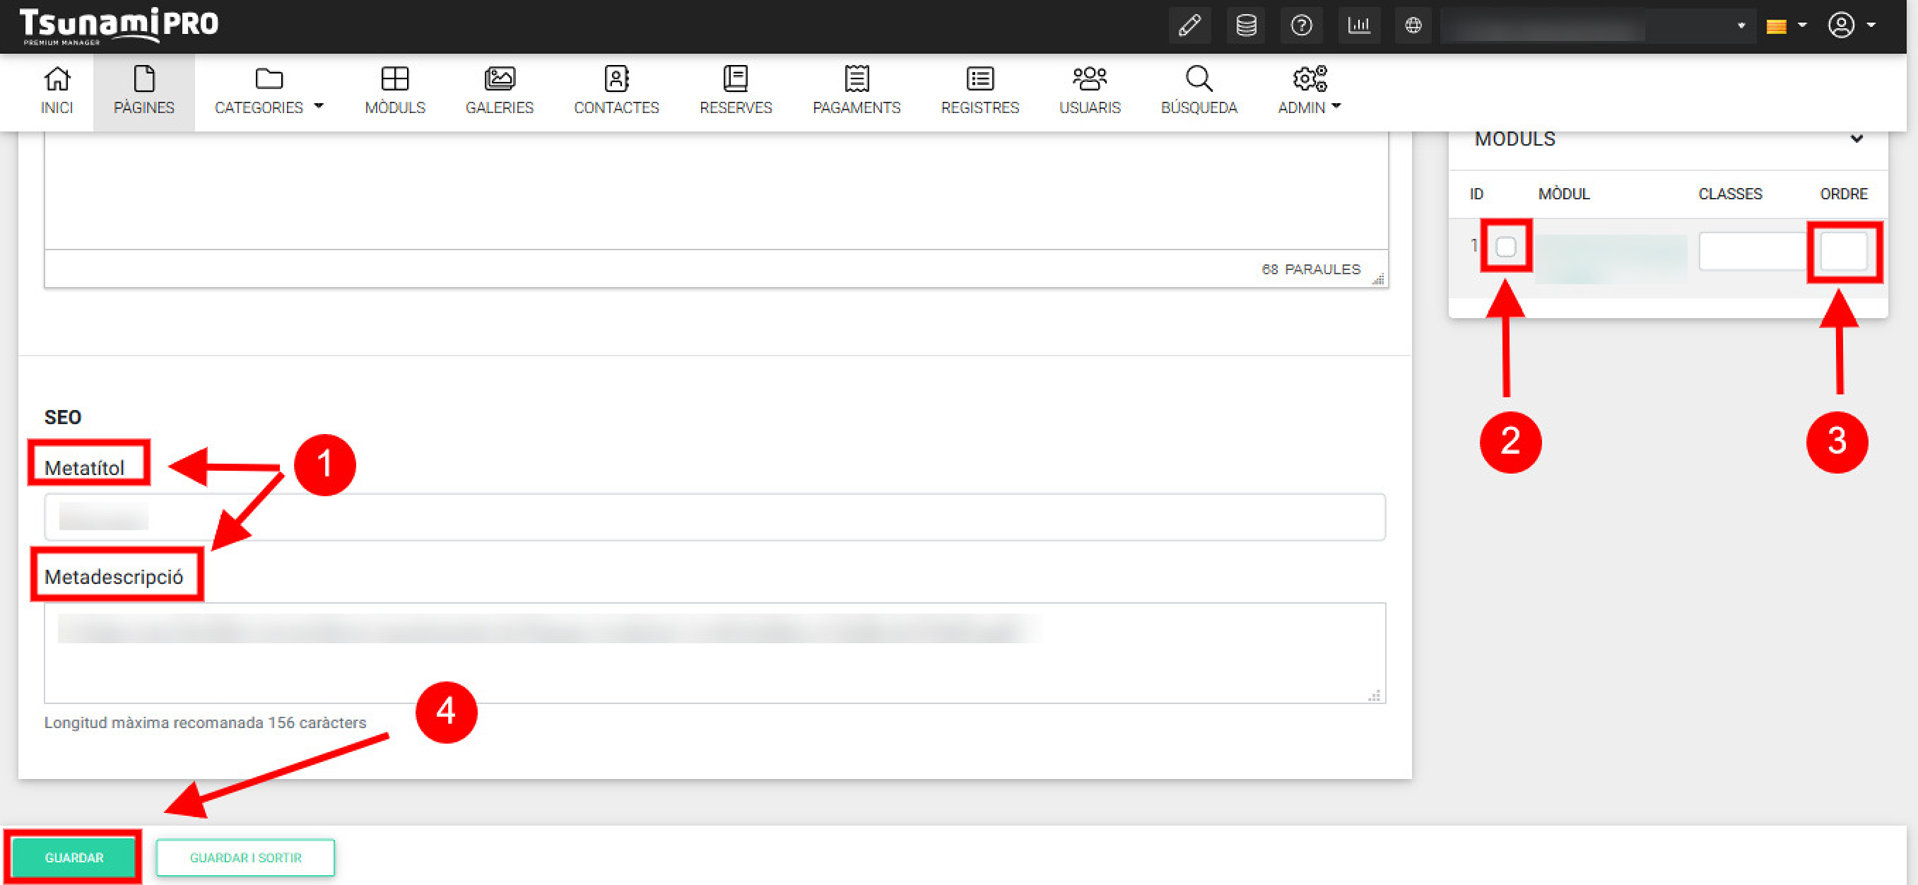This screenshot has height=885, width=1918.
Task: Click the Guardar button
Action: [74, 858]
